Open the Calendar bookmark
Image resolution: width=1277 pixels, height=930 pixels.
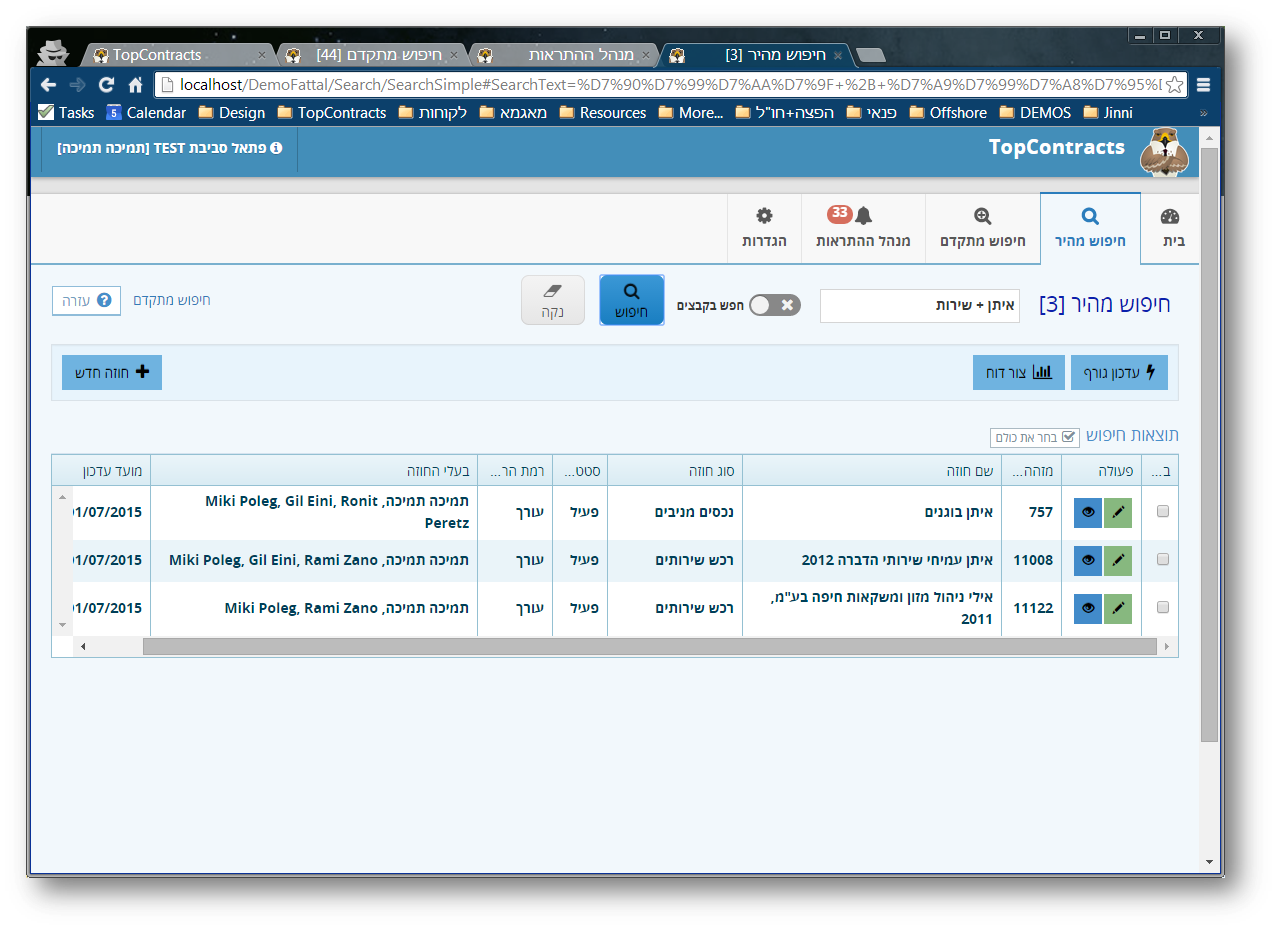coord(146,113)
